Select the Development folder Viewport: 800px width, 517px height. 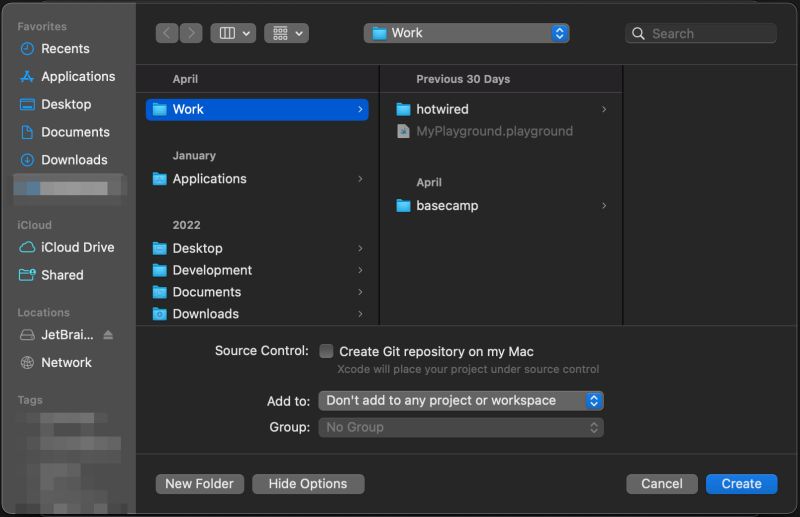[257, 270]
